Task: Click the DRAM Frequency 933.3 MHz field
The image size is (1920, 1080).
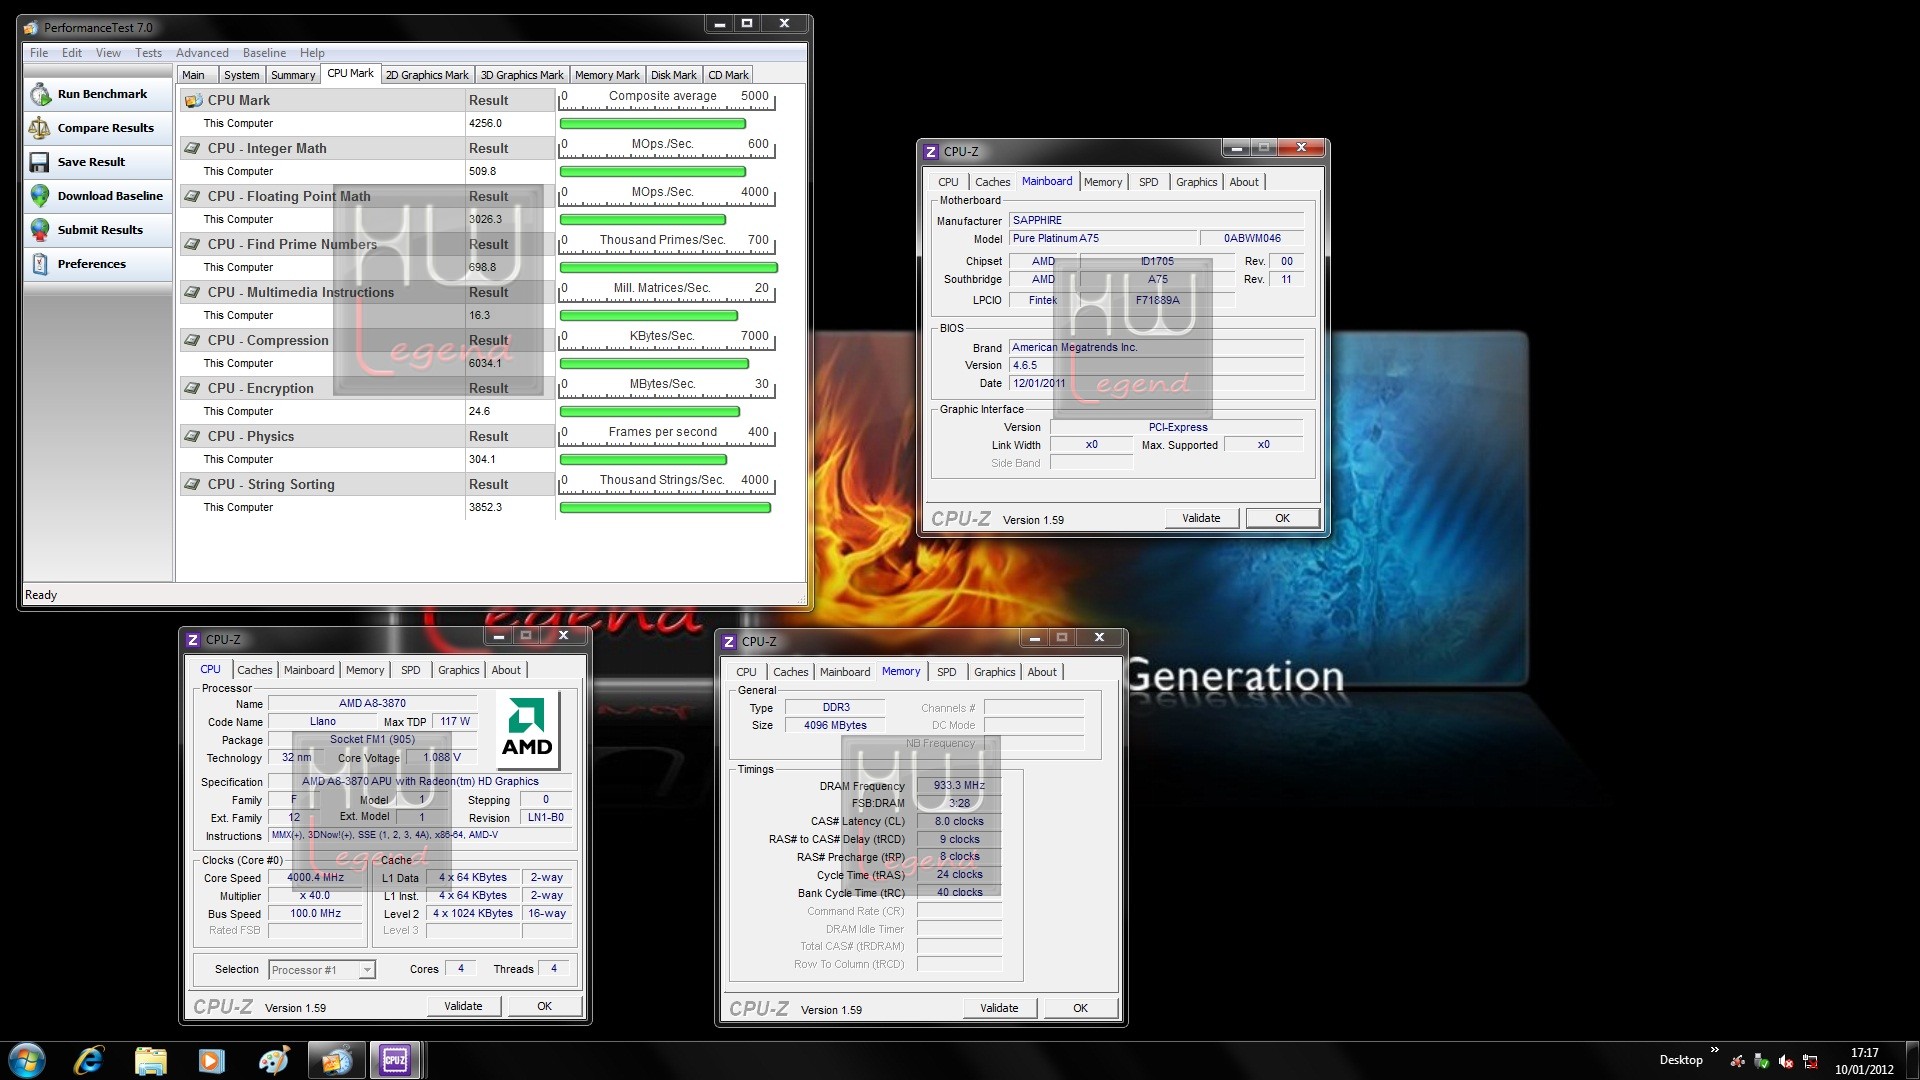Action: [x=959, y=786]
